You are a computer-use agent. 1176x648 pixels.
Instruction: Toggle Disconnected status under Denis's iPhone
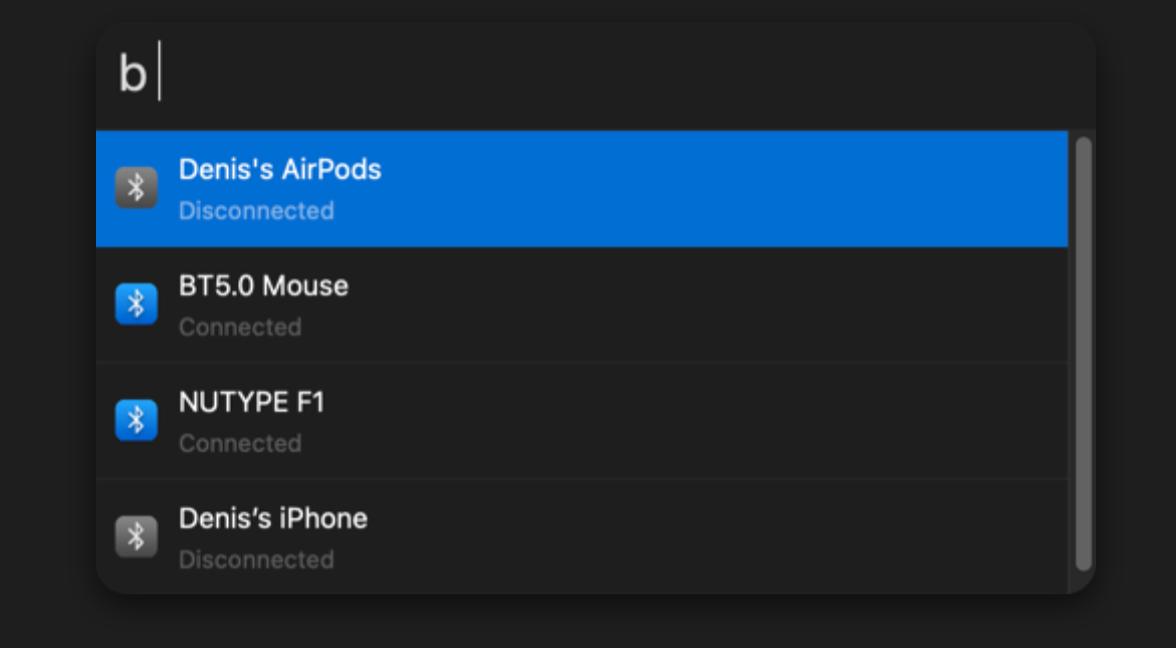[256, 560]
